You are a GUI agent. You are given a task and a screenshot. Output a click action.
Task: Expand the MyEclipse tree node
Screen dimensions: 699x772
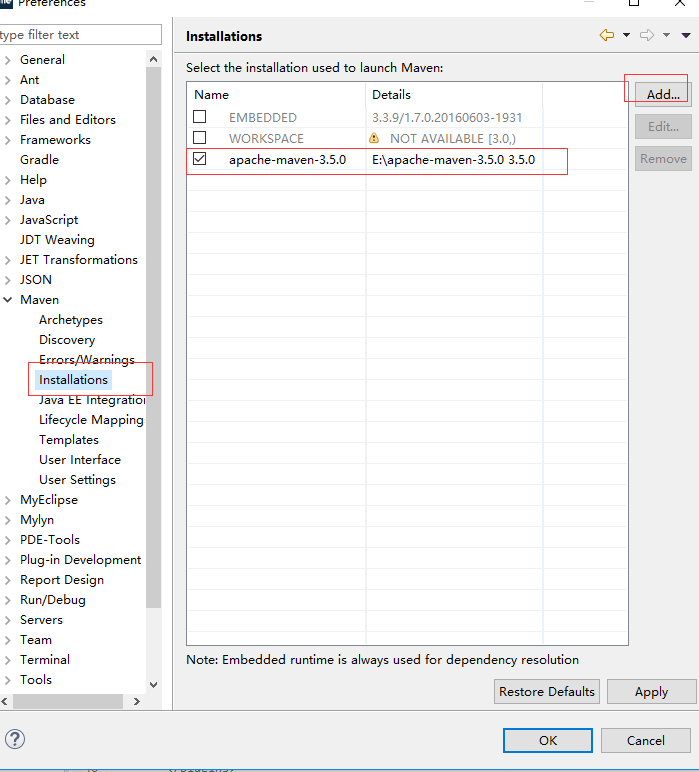tap(7, 500)
